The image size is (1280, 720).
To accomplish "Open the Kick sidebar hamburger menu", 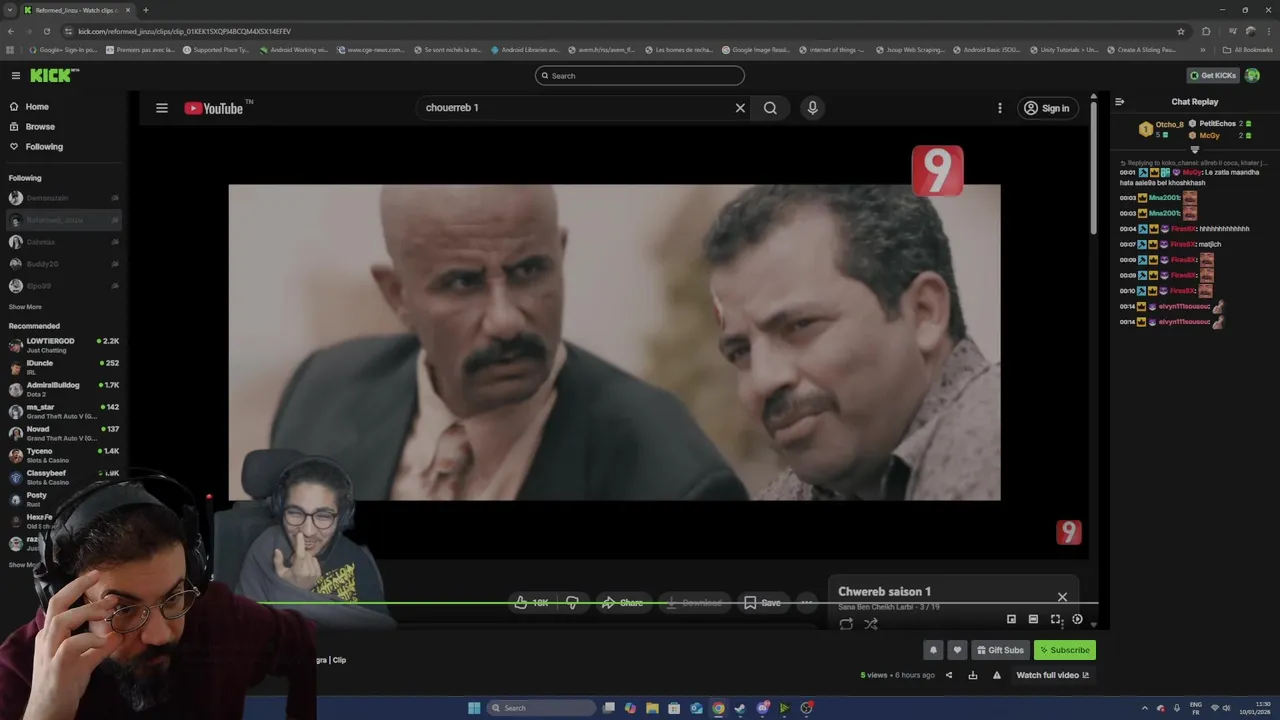I will click(x=16, y=75).
